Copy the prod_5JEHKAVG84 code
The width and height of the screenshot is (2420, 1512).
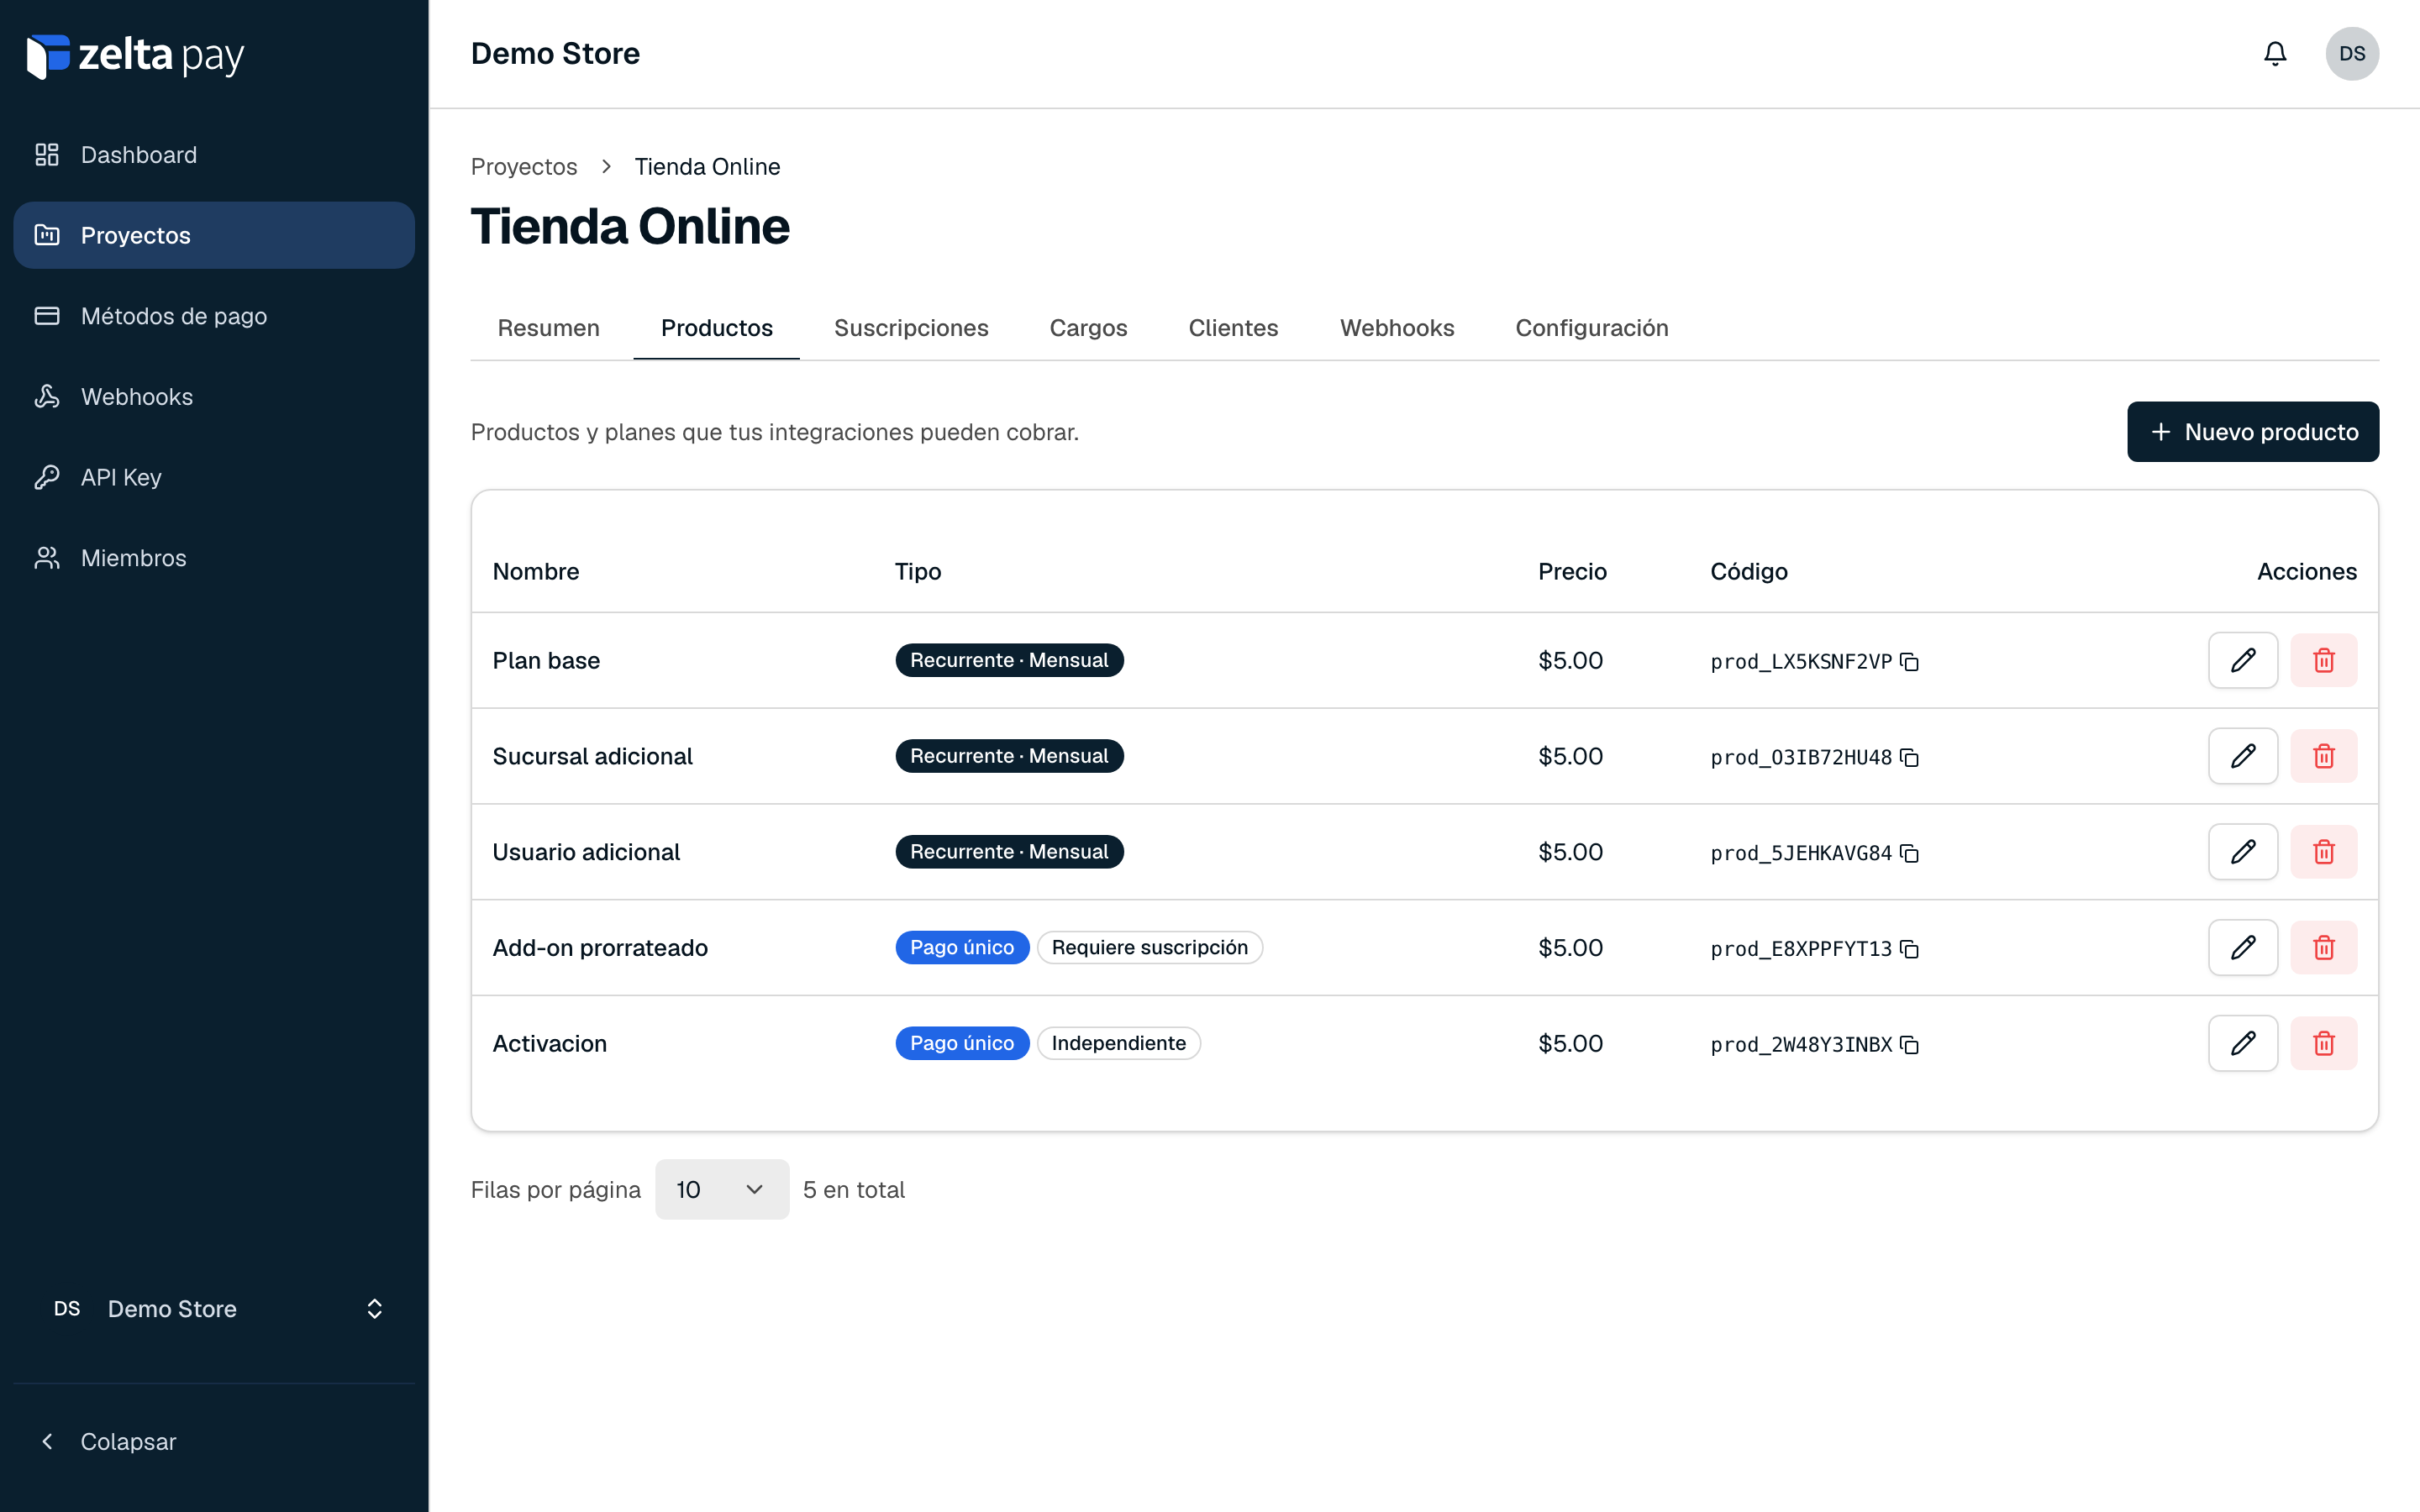pos(1909,853)
